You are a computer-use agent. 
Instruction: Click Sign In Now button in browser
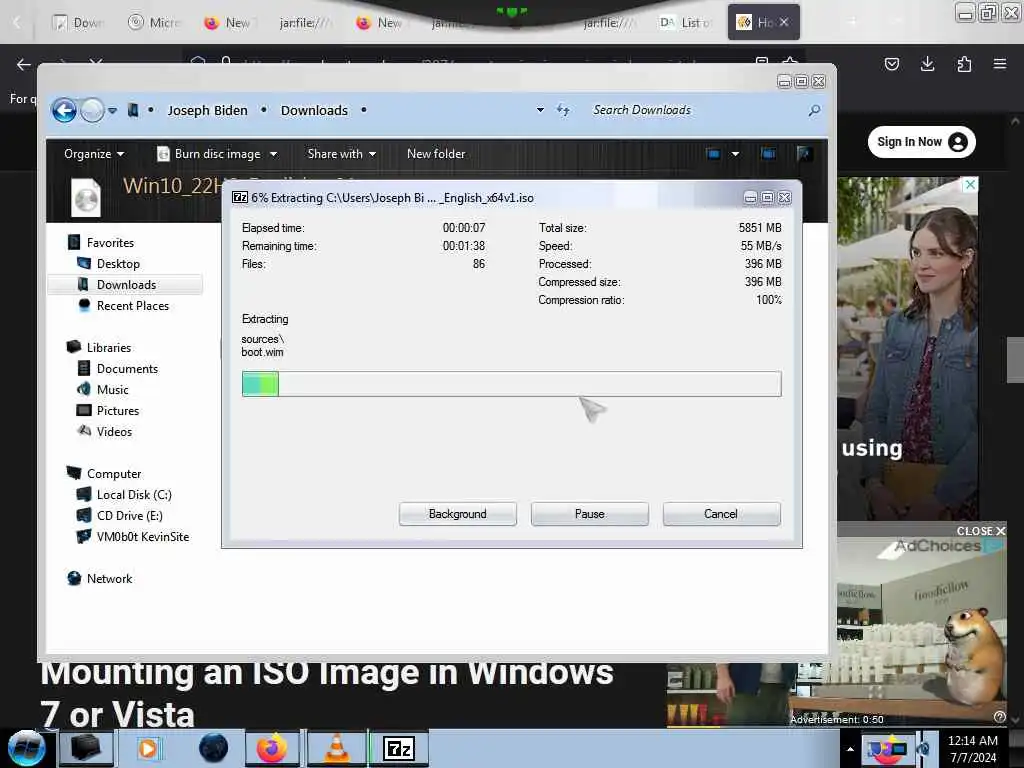(921, 142)
